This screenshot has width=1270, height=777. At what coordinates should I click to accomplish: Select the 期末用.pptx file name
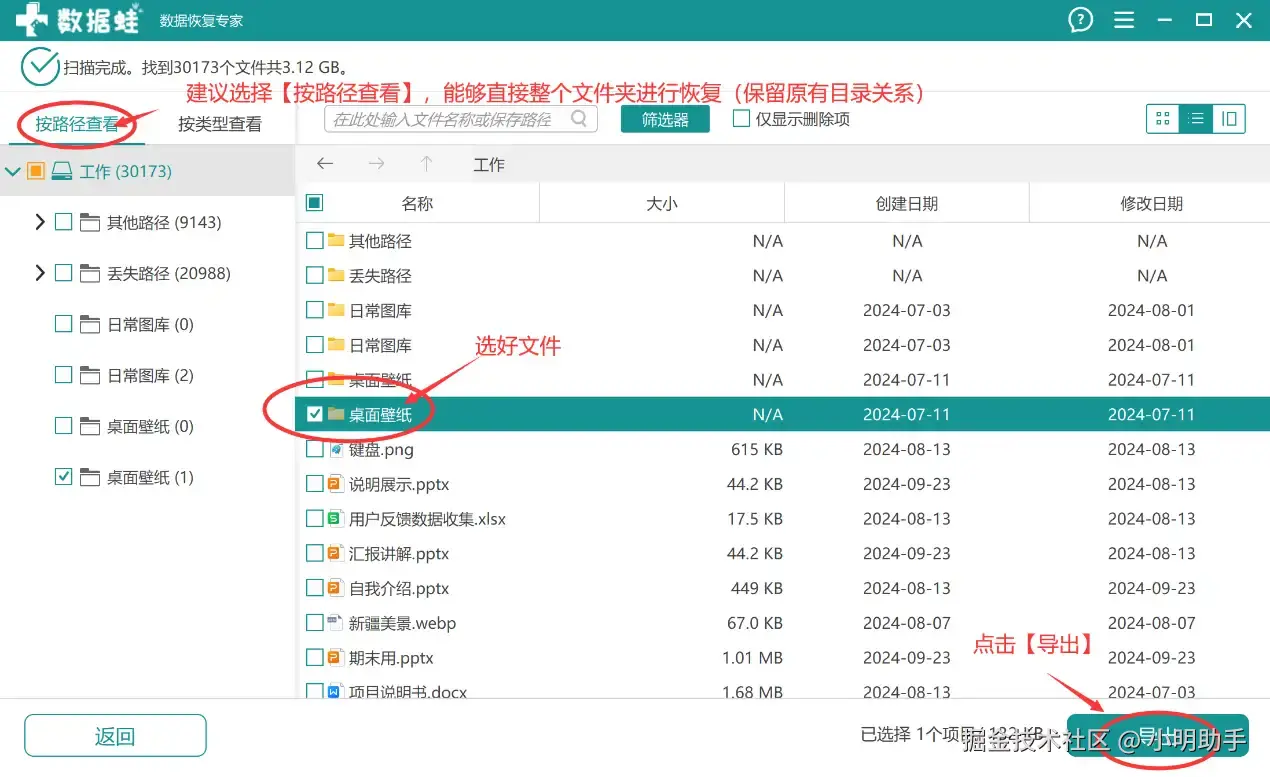[391, 658]
